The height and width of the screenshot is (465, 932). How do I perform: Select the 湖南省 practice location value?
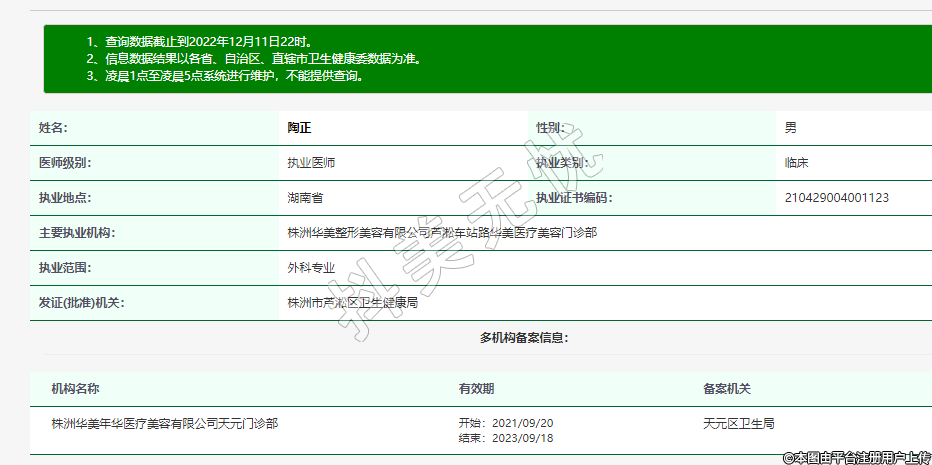305,198
